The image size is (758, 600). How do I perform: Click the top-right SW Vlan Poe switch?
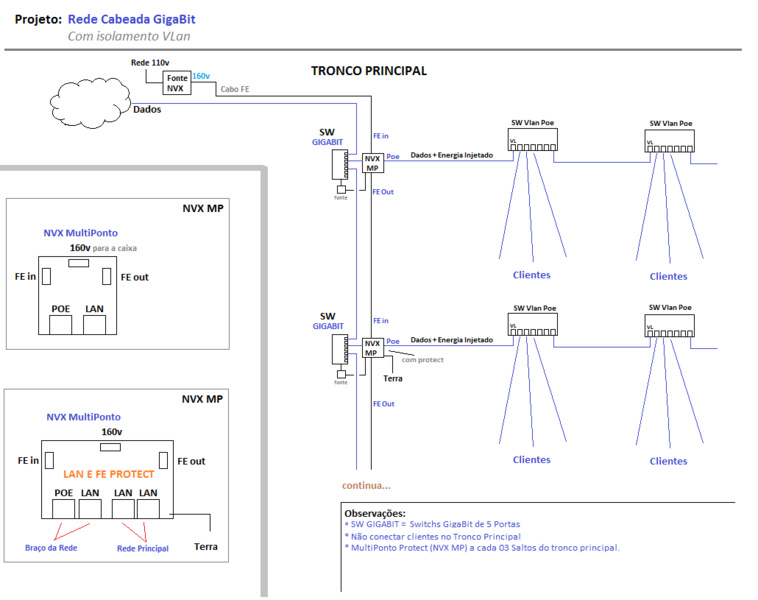pyautogui.click(x=670, y=141)
